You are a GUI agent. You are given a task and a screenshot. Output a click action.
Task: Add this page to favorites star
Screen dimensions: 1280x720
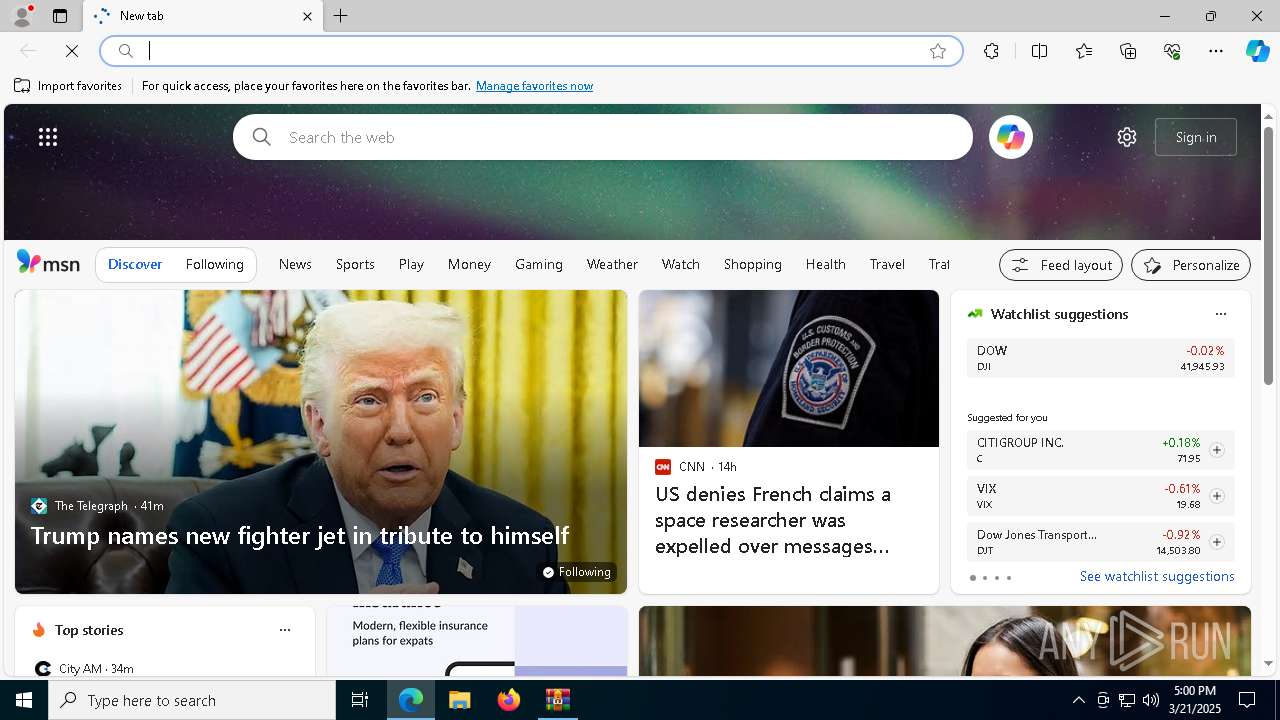(937, 51)
